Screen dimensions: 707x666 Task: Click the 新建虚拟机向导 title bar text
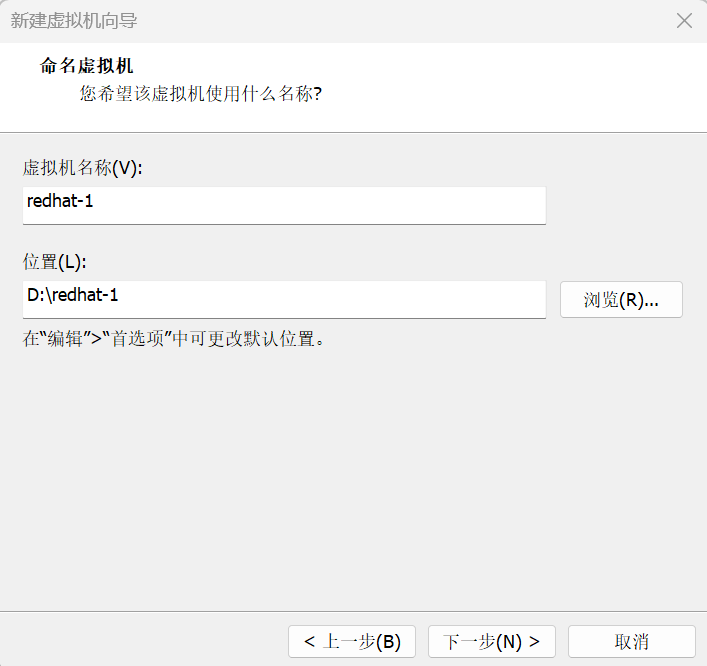(x=74, y=21)
